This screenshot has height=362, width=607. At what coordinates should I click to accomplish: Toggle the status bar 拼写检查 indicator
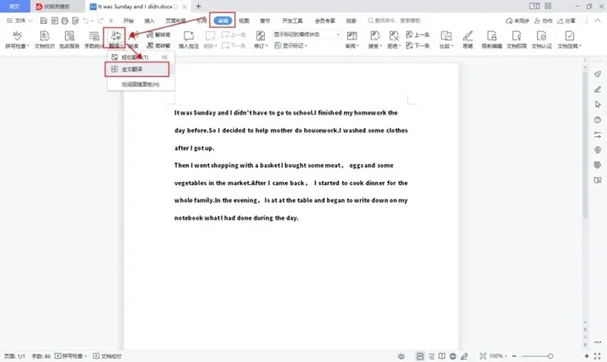pyautogui.click(x=70, y=356)
